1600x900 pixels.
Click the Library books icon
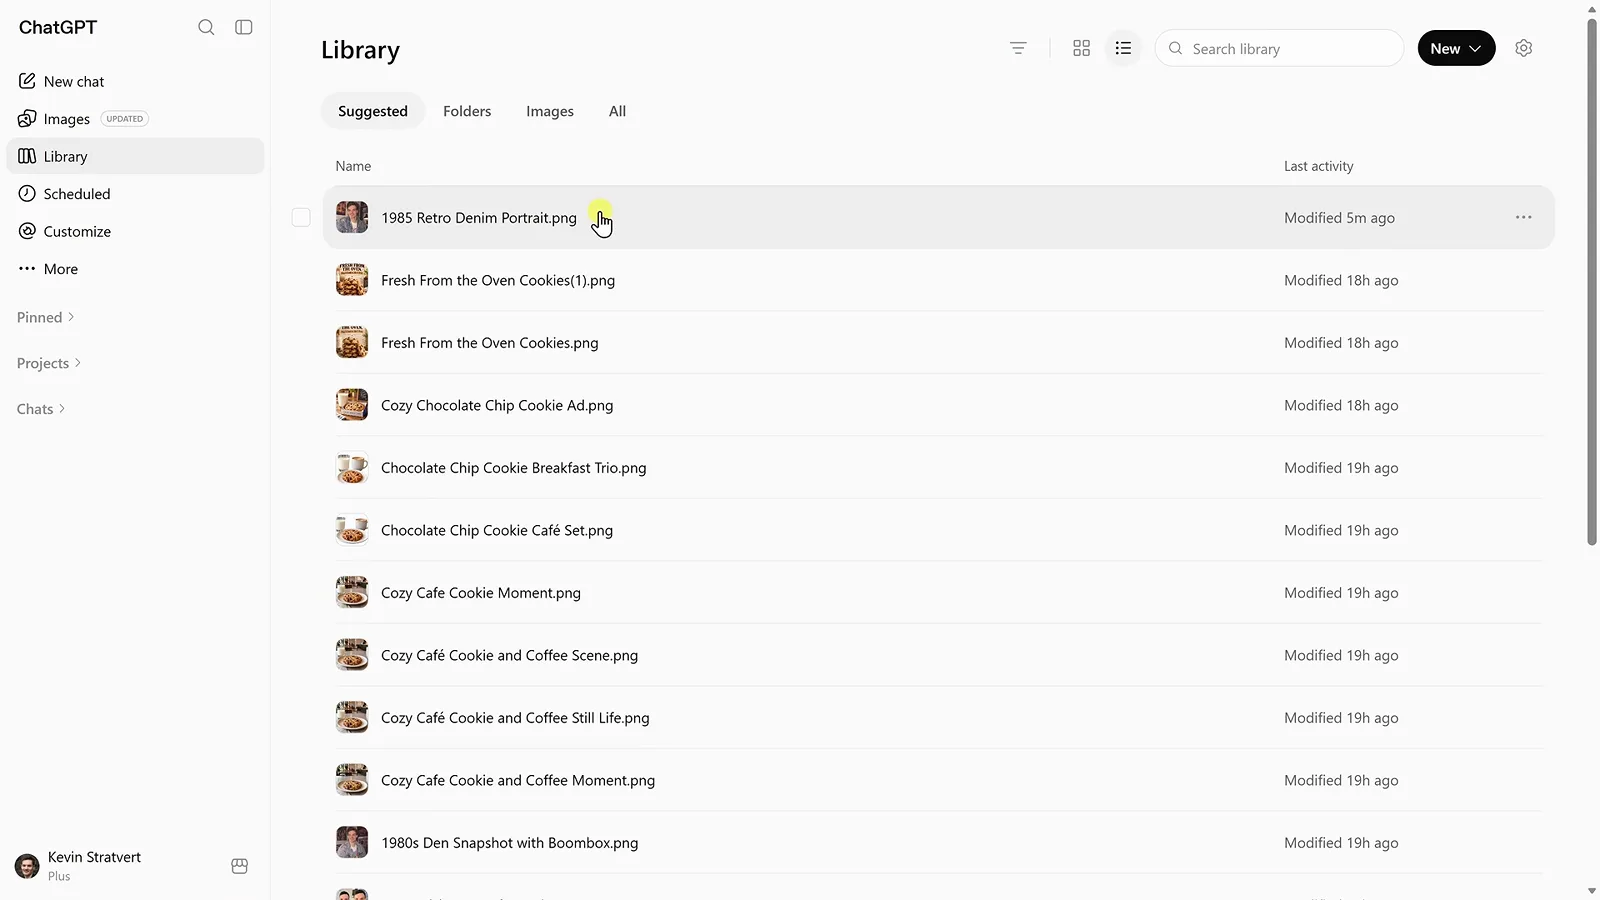tap(27, 156)
